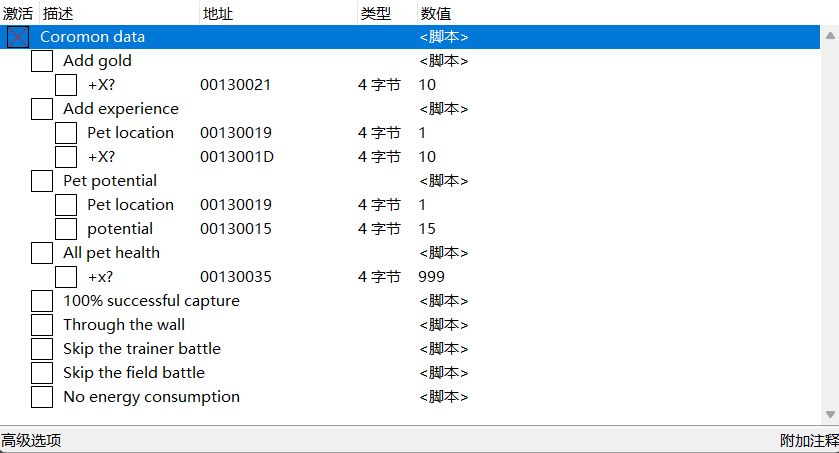Click address 0013001D cell
Viewport: 839px width, 453px height.
tap(237, 157)
